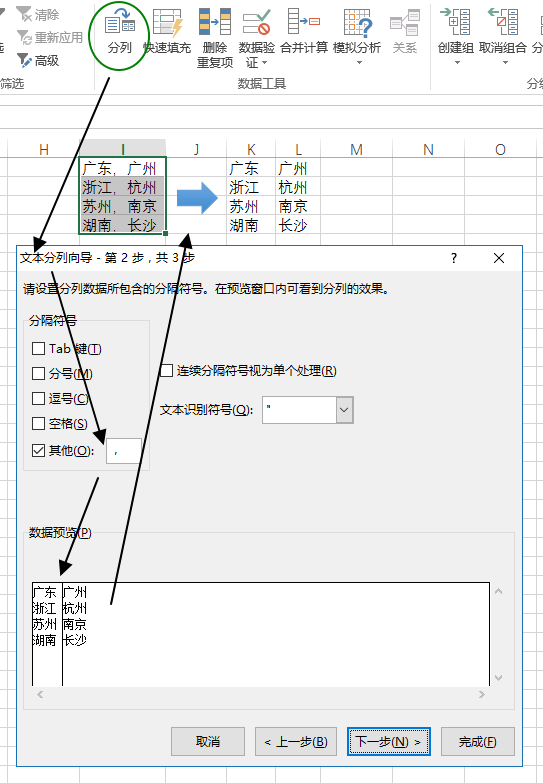The height and width of the screenshot is (783, 543).
Task: Click cell 南京 in column L
Action: (298, 206)
